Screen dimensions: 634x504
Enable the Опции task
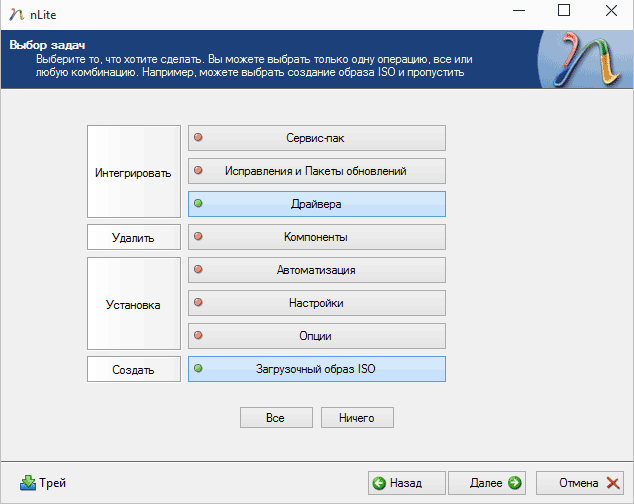[x=317, y=336]
